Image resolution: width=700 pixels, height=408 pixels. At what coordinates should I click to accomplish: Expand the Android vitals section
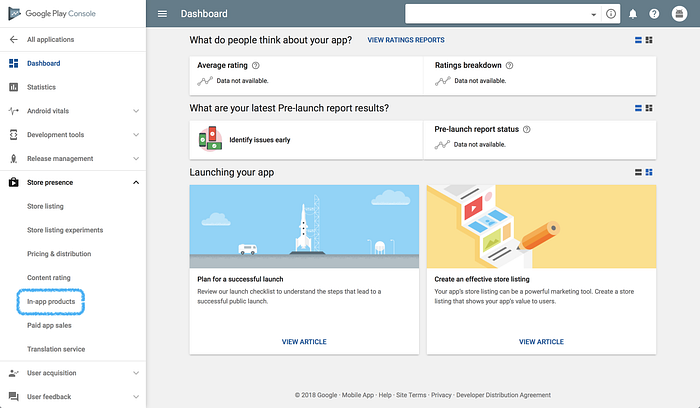136,111
